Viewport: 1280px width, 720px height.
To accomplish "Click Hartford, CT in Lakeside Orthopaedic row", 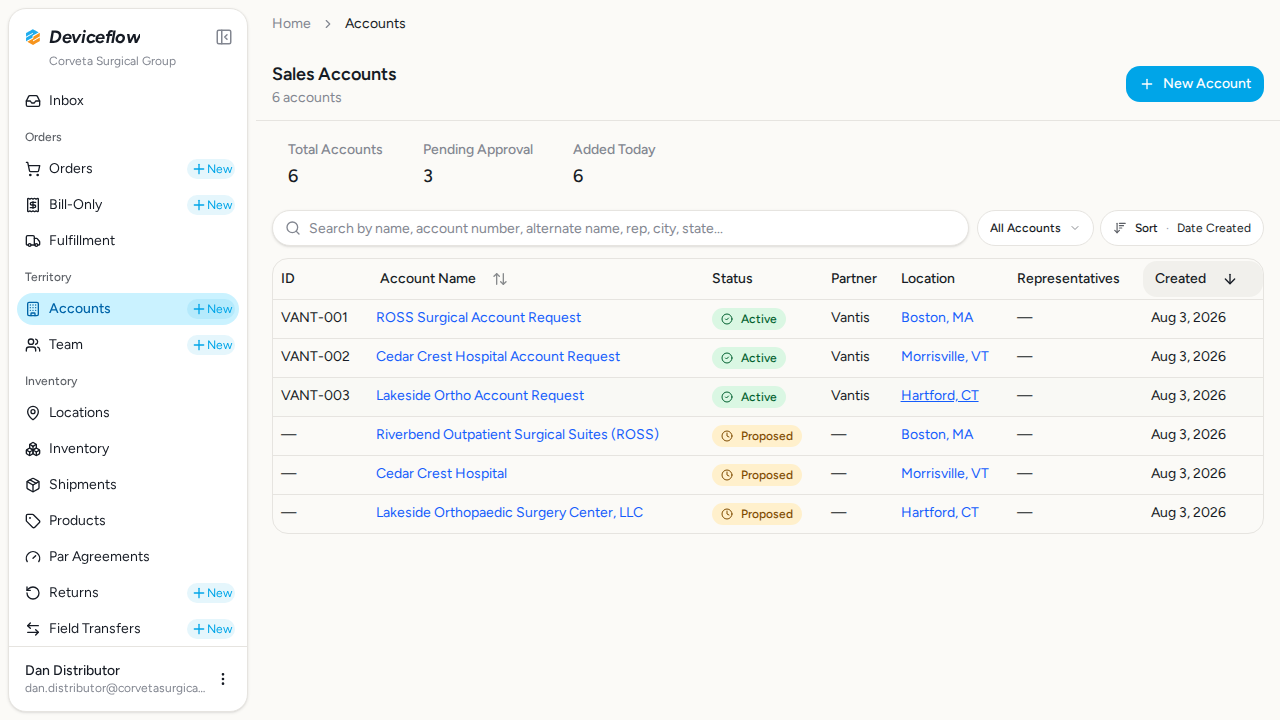I will pos(940,513).
